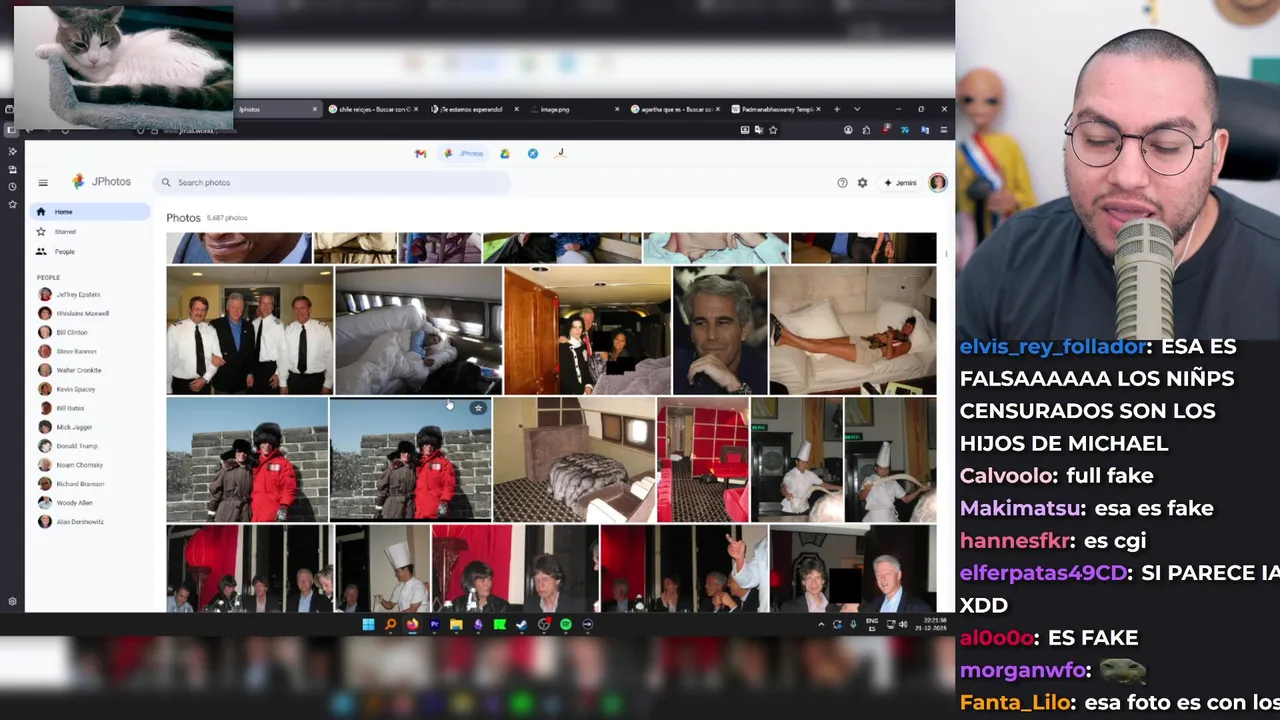Bookmark this page with the star icon
This screenshot has height=720, width=1280.
point(773,130)
